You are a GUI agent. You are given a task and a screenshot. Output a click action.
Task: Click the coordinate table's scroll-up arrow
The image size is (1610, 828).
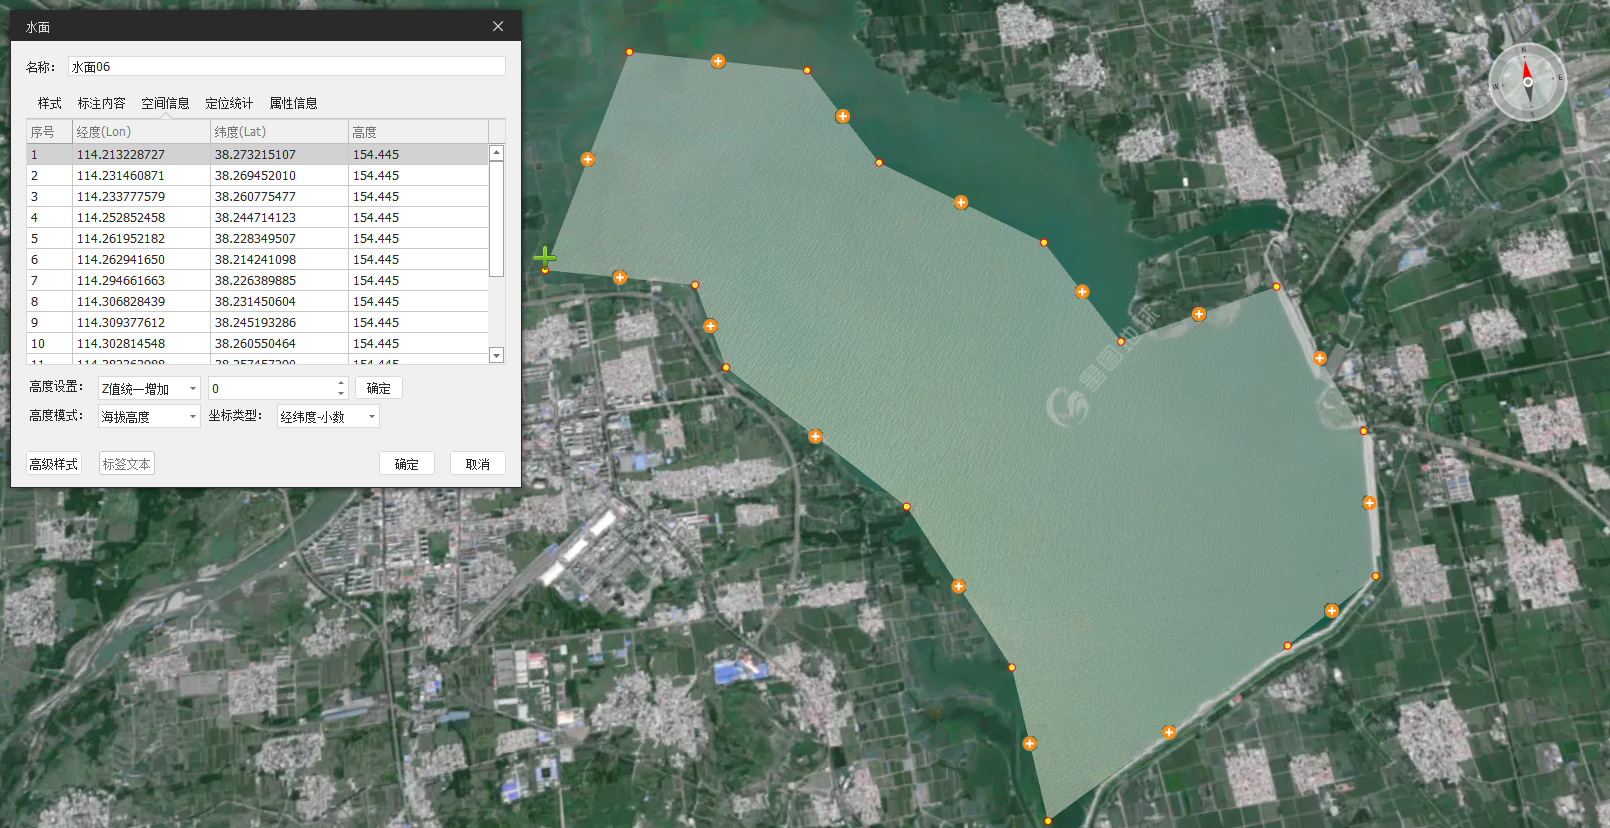[496, 153]
